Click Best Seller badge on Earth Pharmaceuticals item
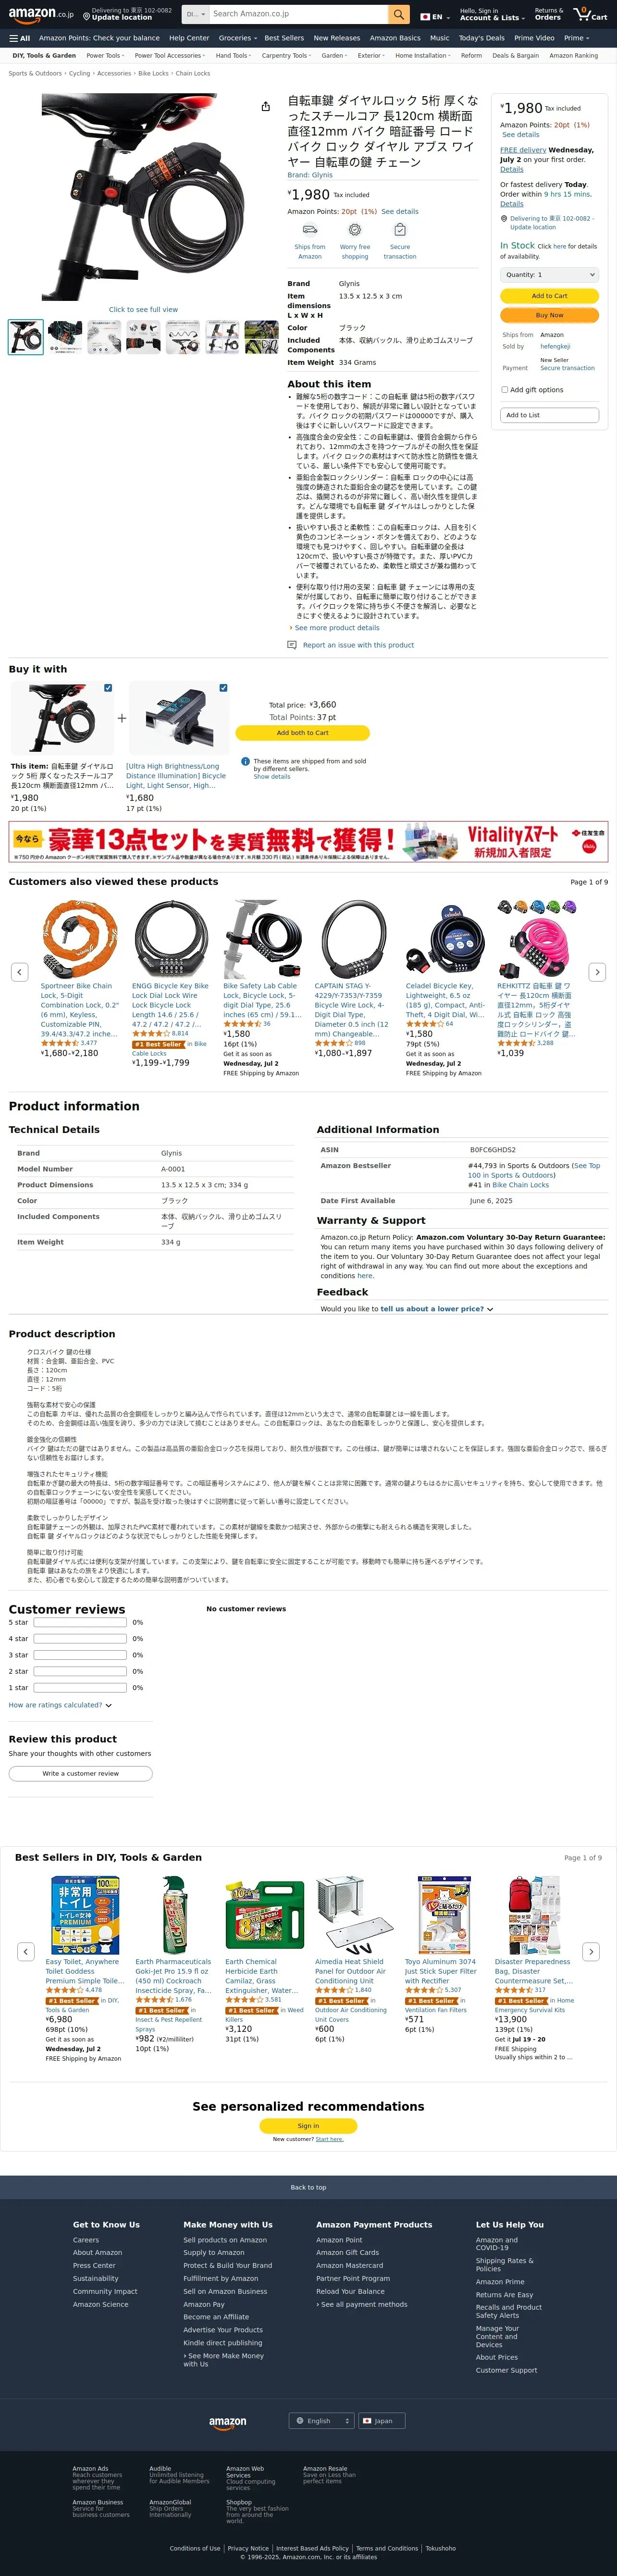 [x=162, y=2010]
